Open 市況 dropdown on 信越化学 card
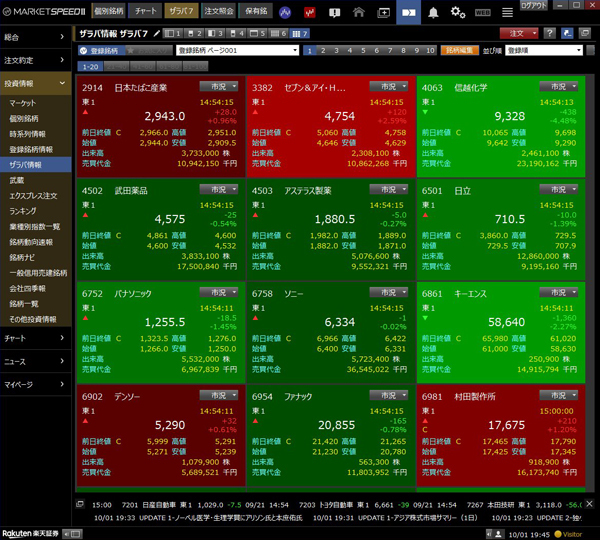This screenshot has height=540, width=600. pyautogui.click(x=559, y=86)
